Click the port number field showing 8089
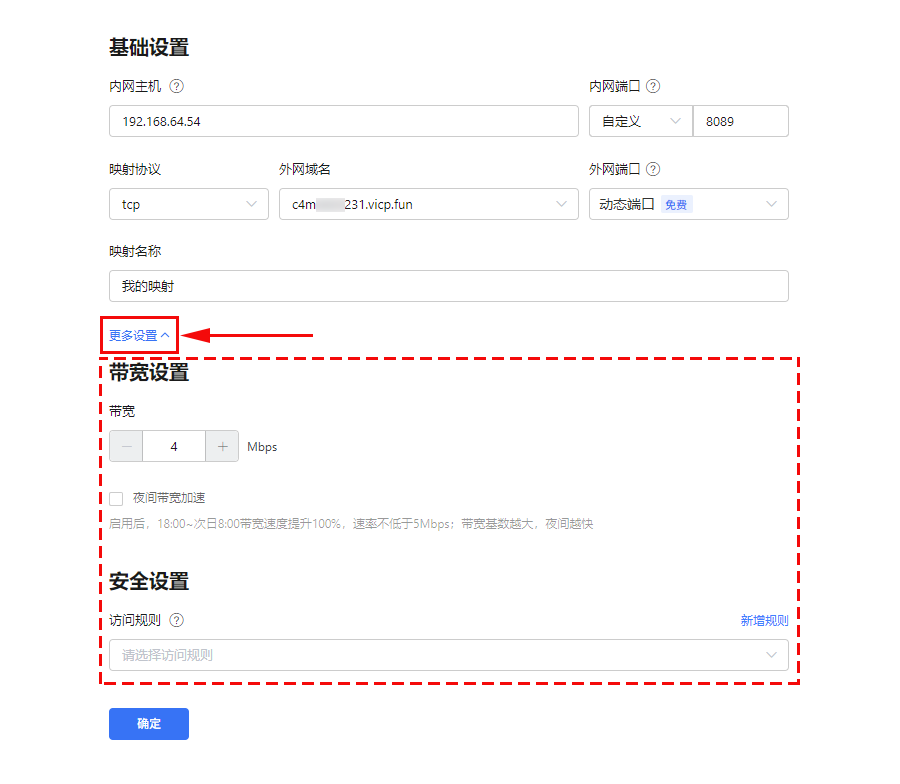900x784 pixels. click(x=740, y=121)
